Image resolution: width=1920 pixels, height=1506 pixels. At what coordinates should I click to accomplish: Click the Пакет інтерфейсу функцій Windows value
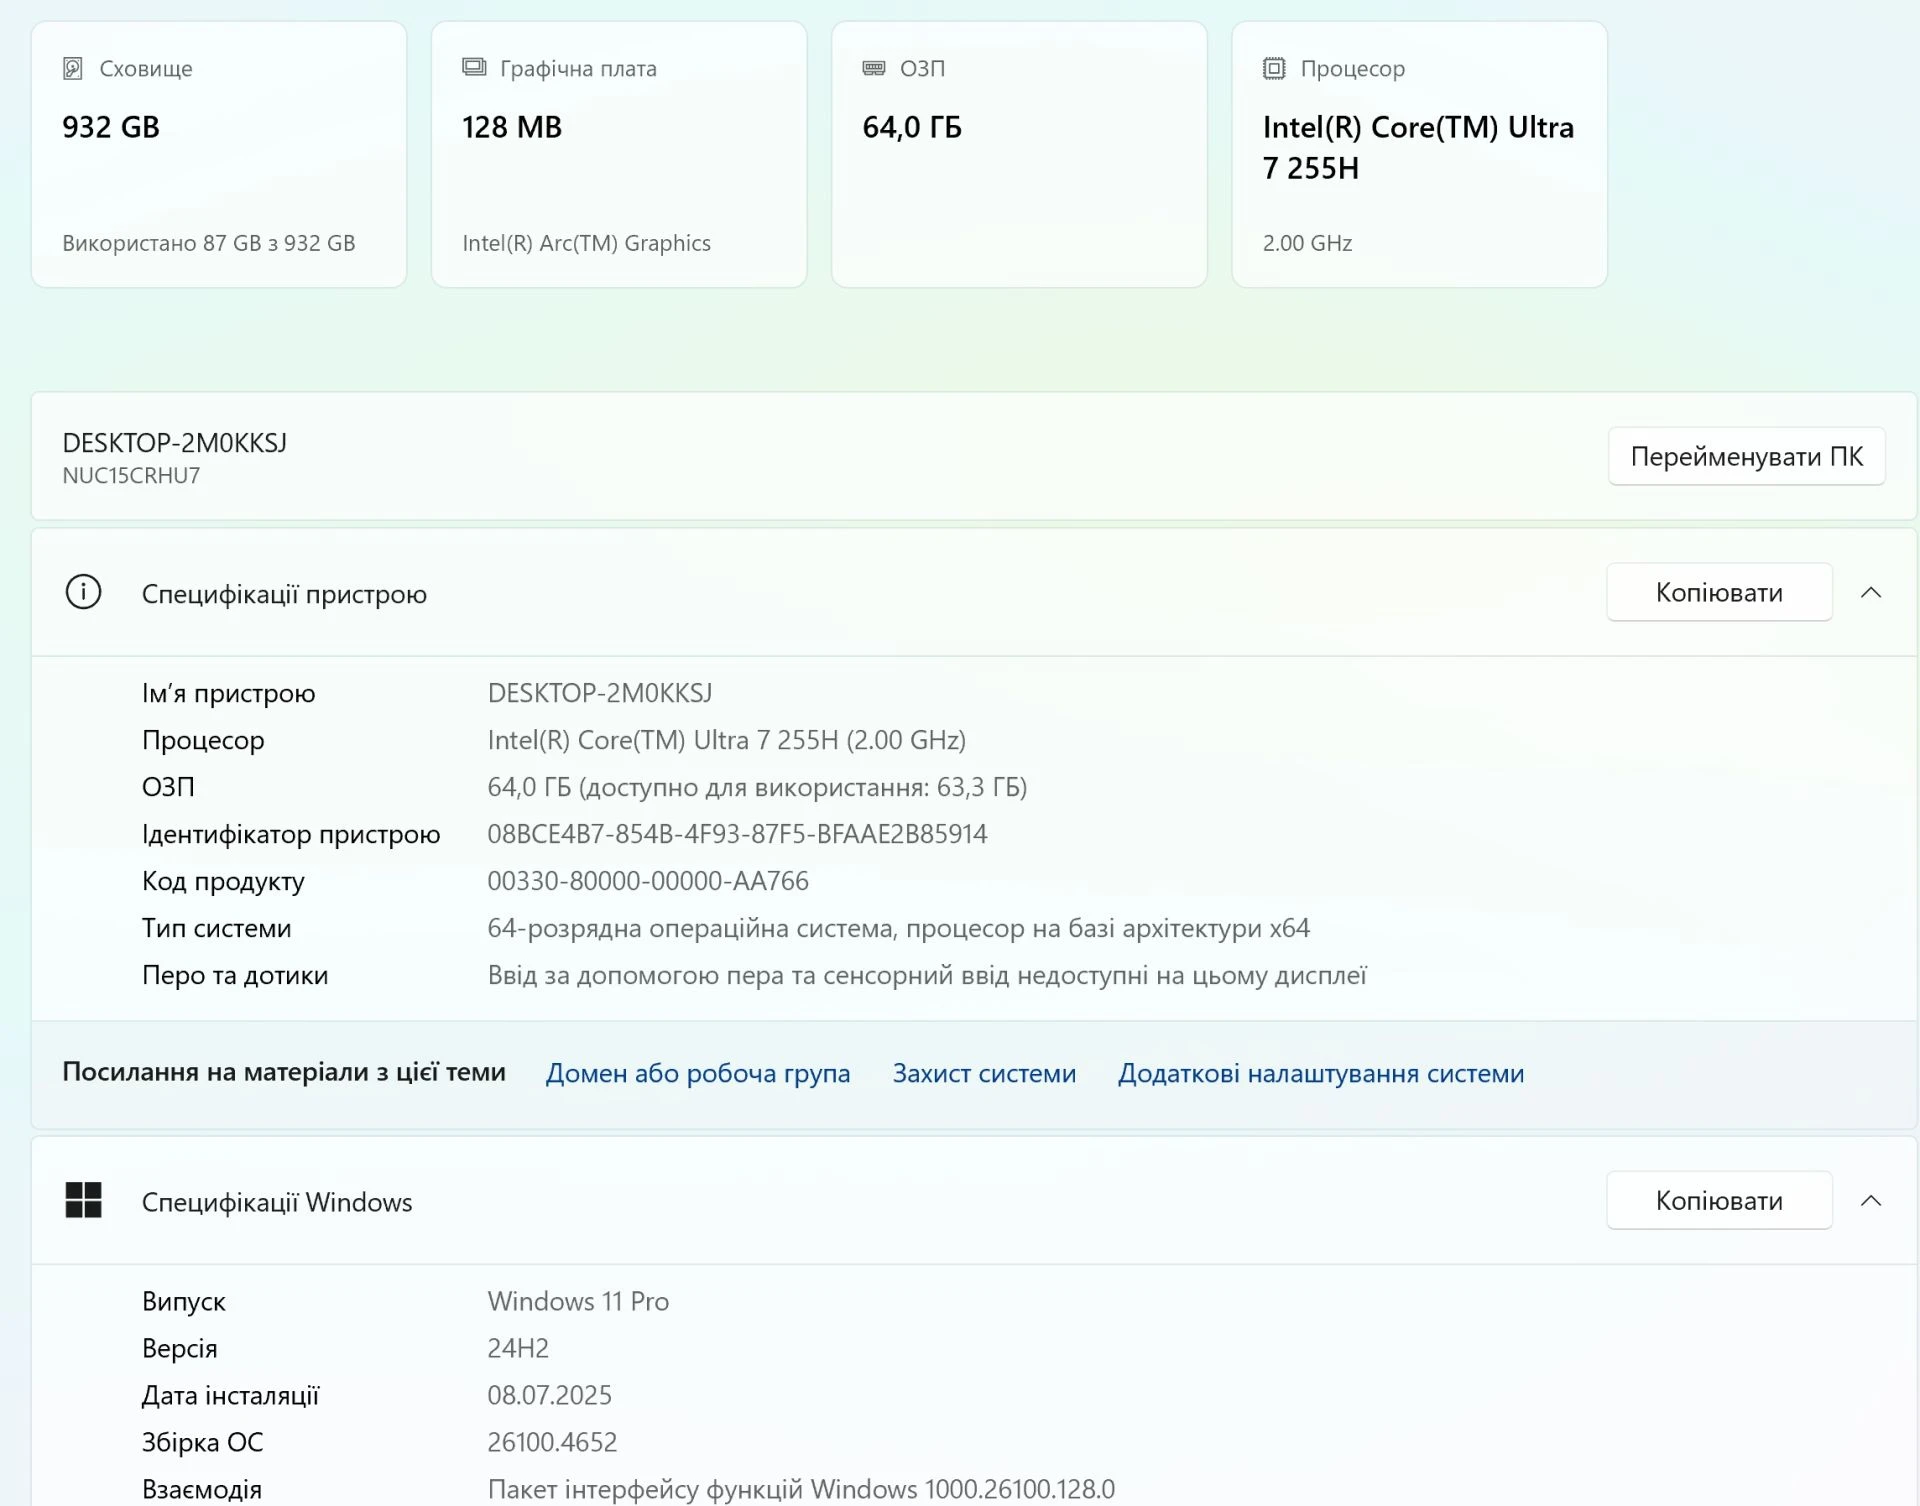click(x=801, y=1489)
